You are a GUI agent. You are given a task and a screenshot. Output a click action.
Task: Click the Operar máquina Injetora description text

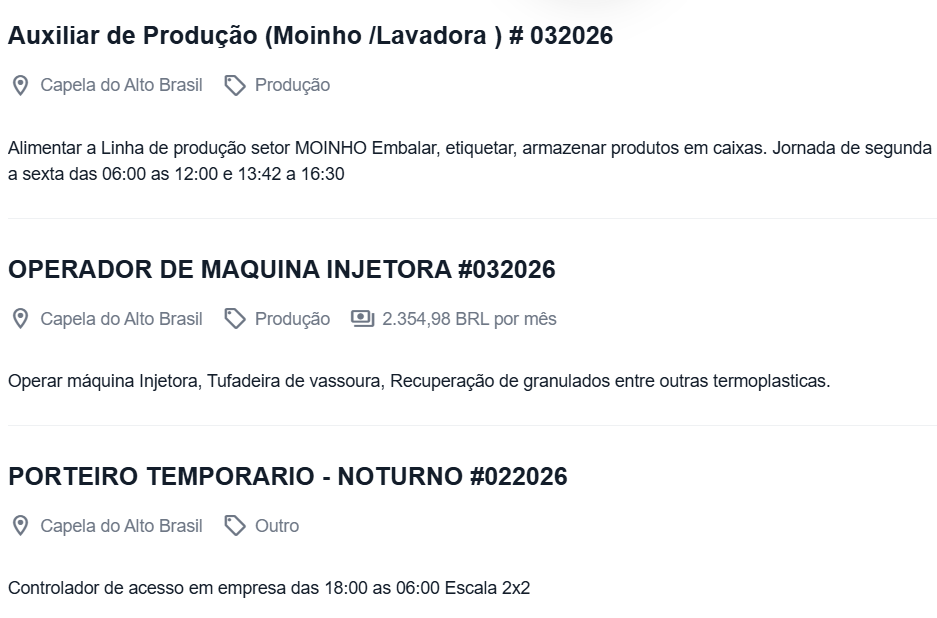(x=419, y=381)
